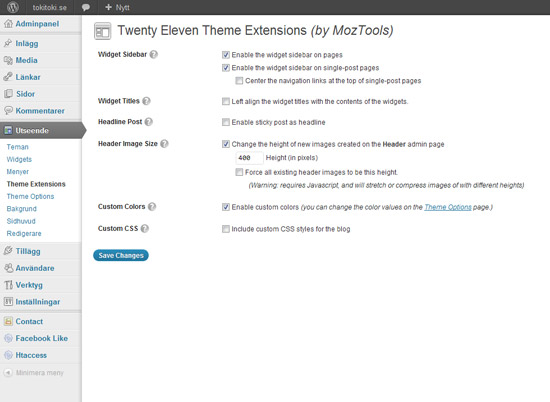Screen dimensions: 550x402
Task: Follow the Theme Options link in Custom Colors
Action: point(448,207)
